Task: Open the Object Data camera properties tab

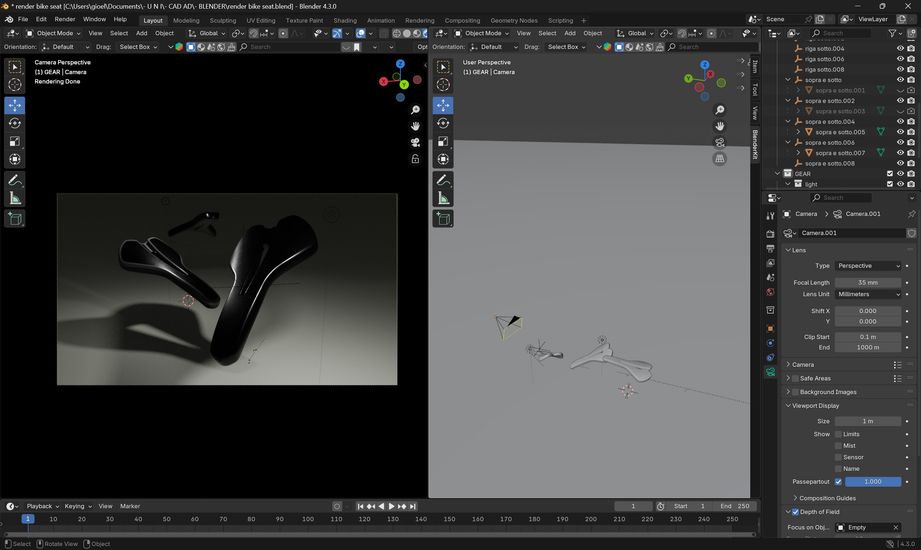Action: 770,372
